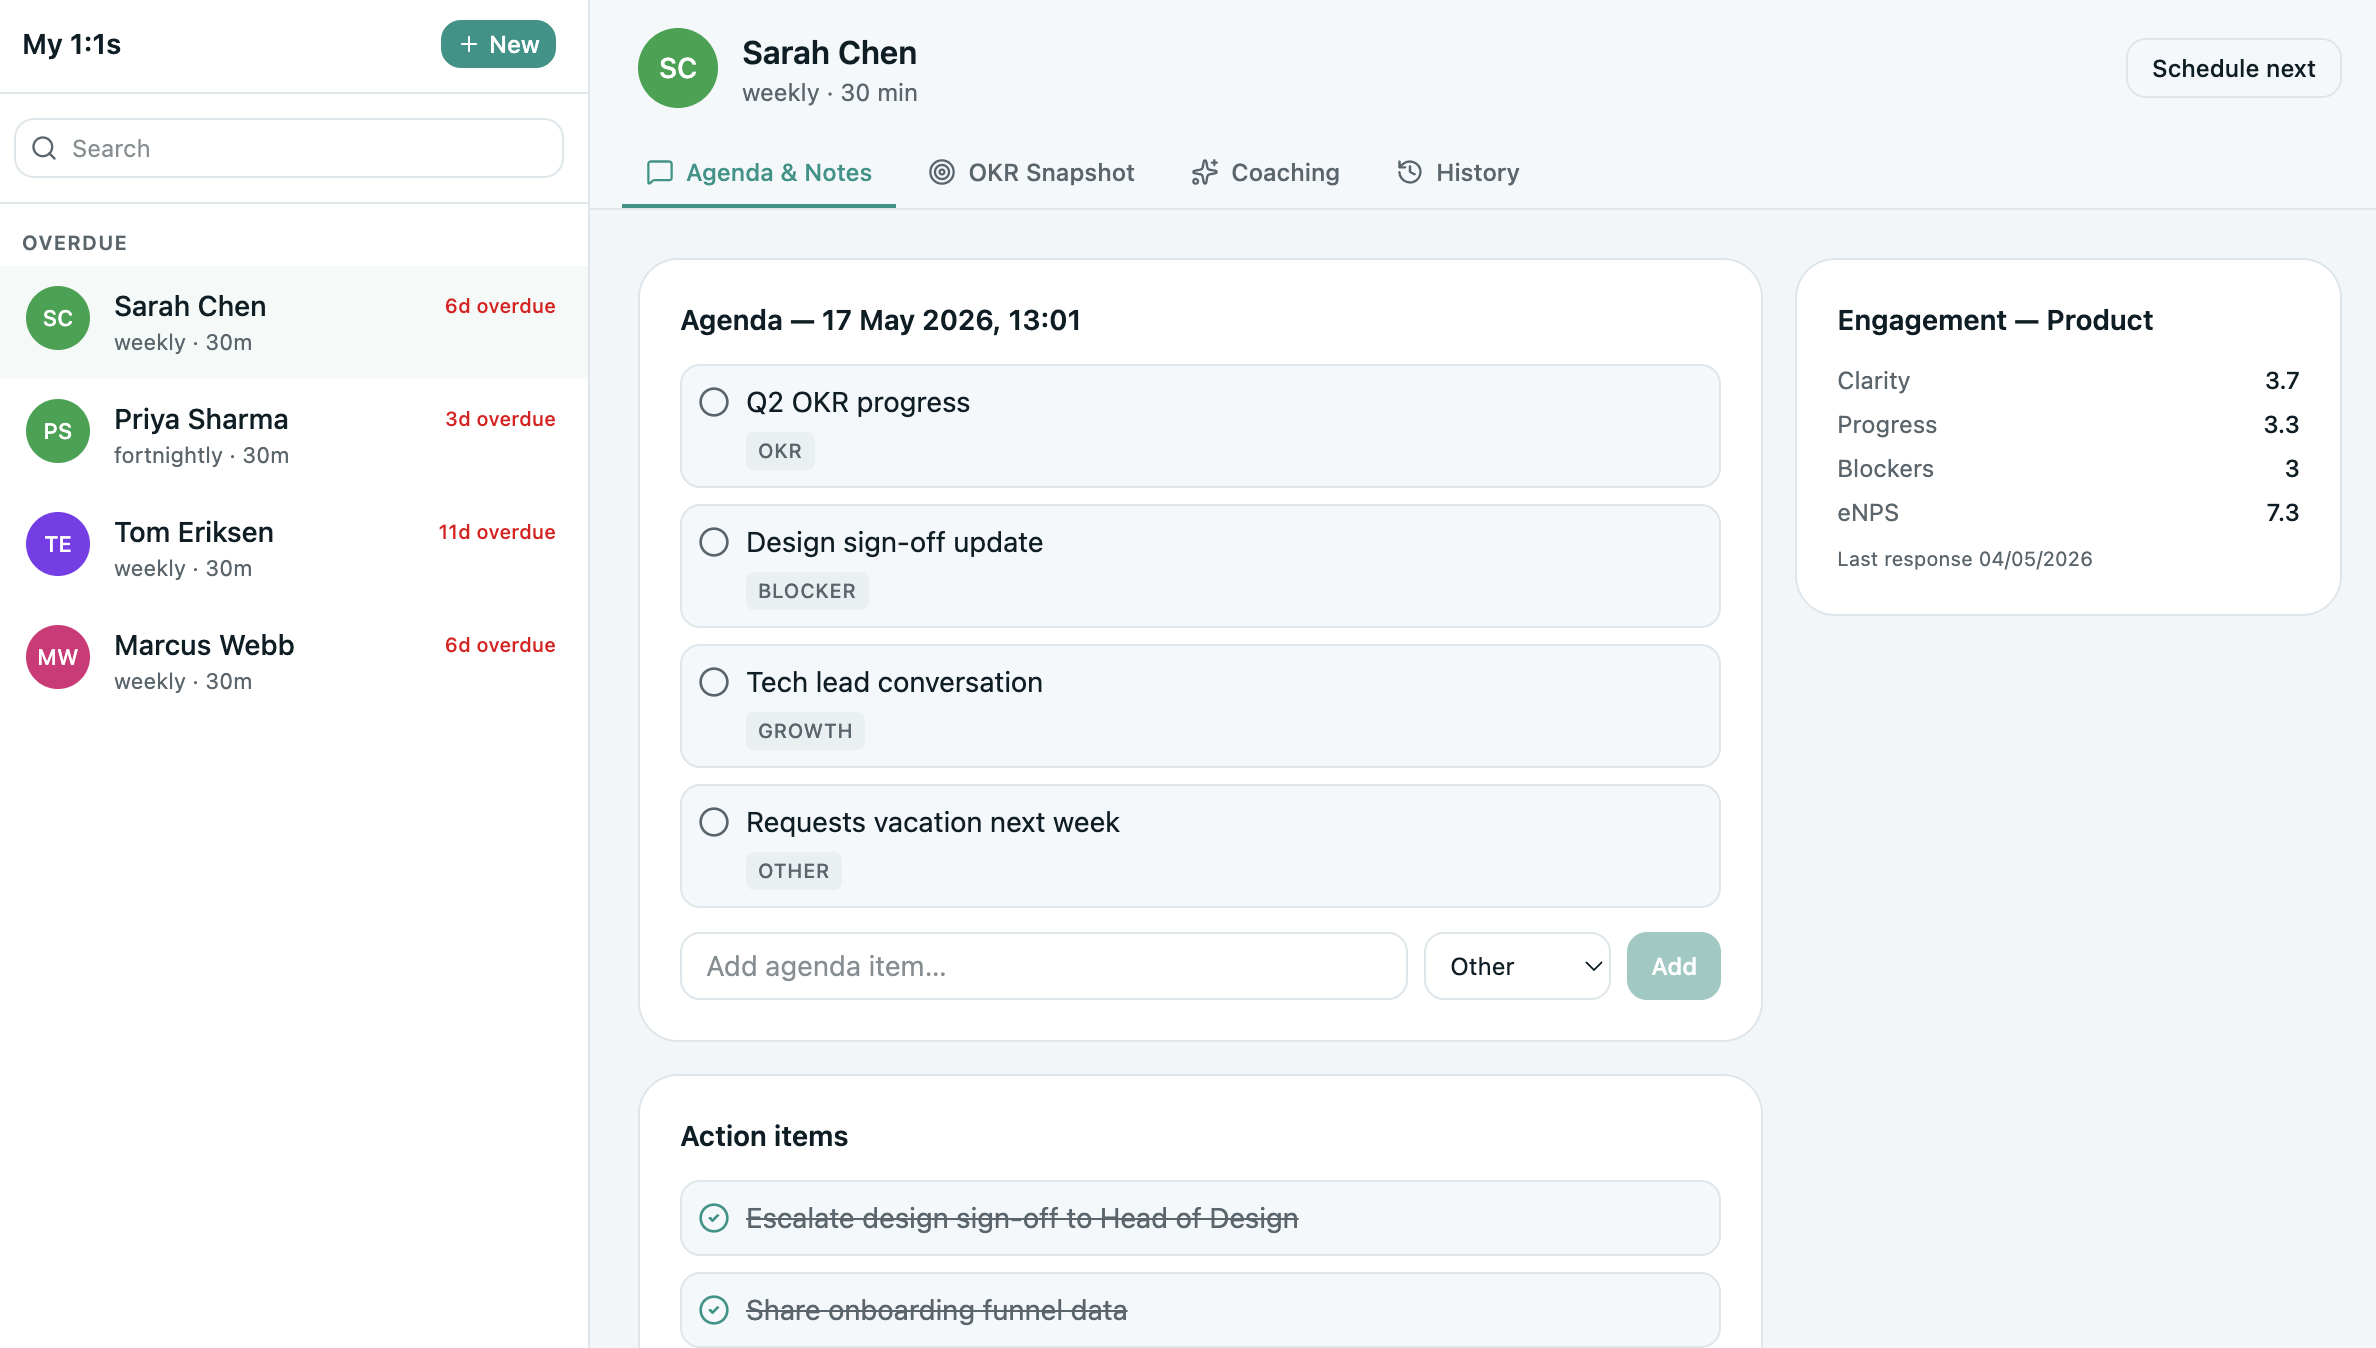This screenshot has width=2376, height=1348.
Task: Click '3d overdue' label for Priya Sharma
Action: (500, 419)
